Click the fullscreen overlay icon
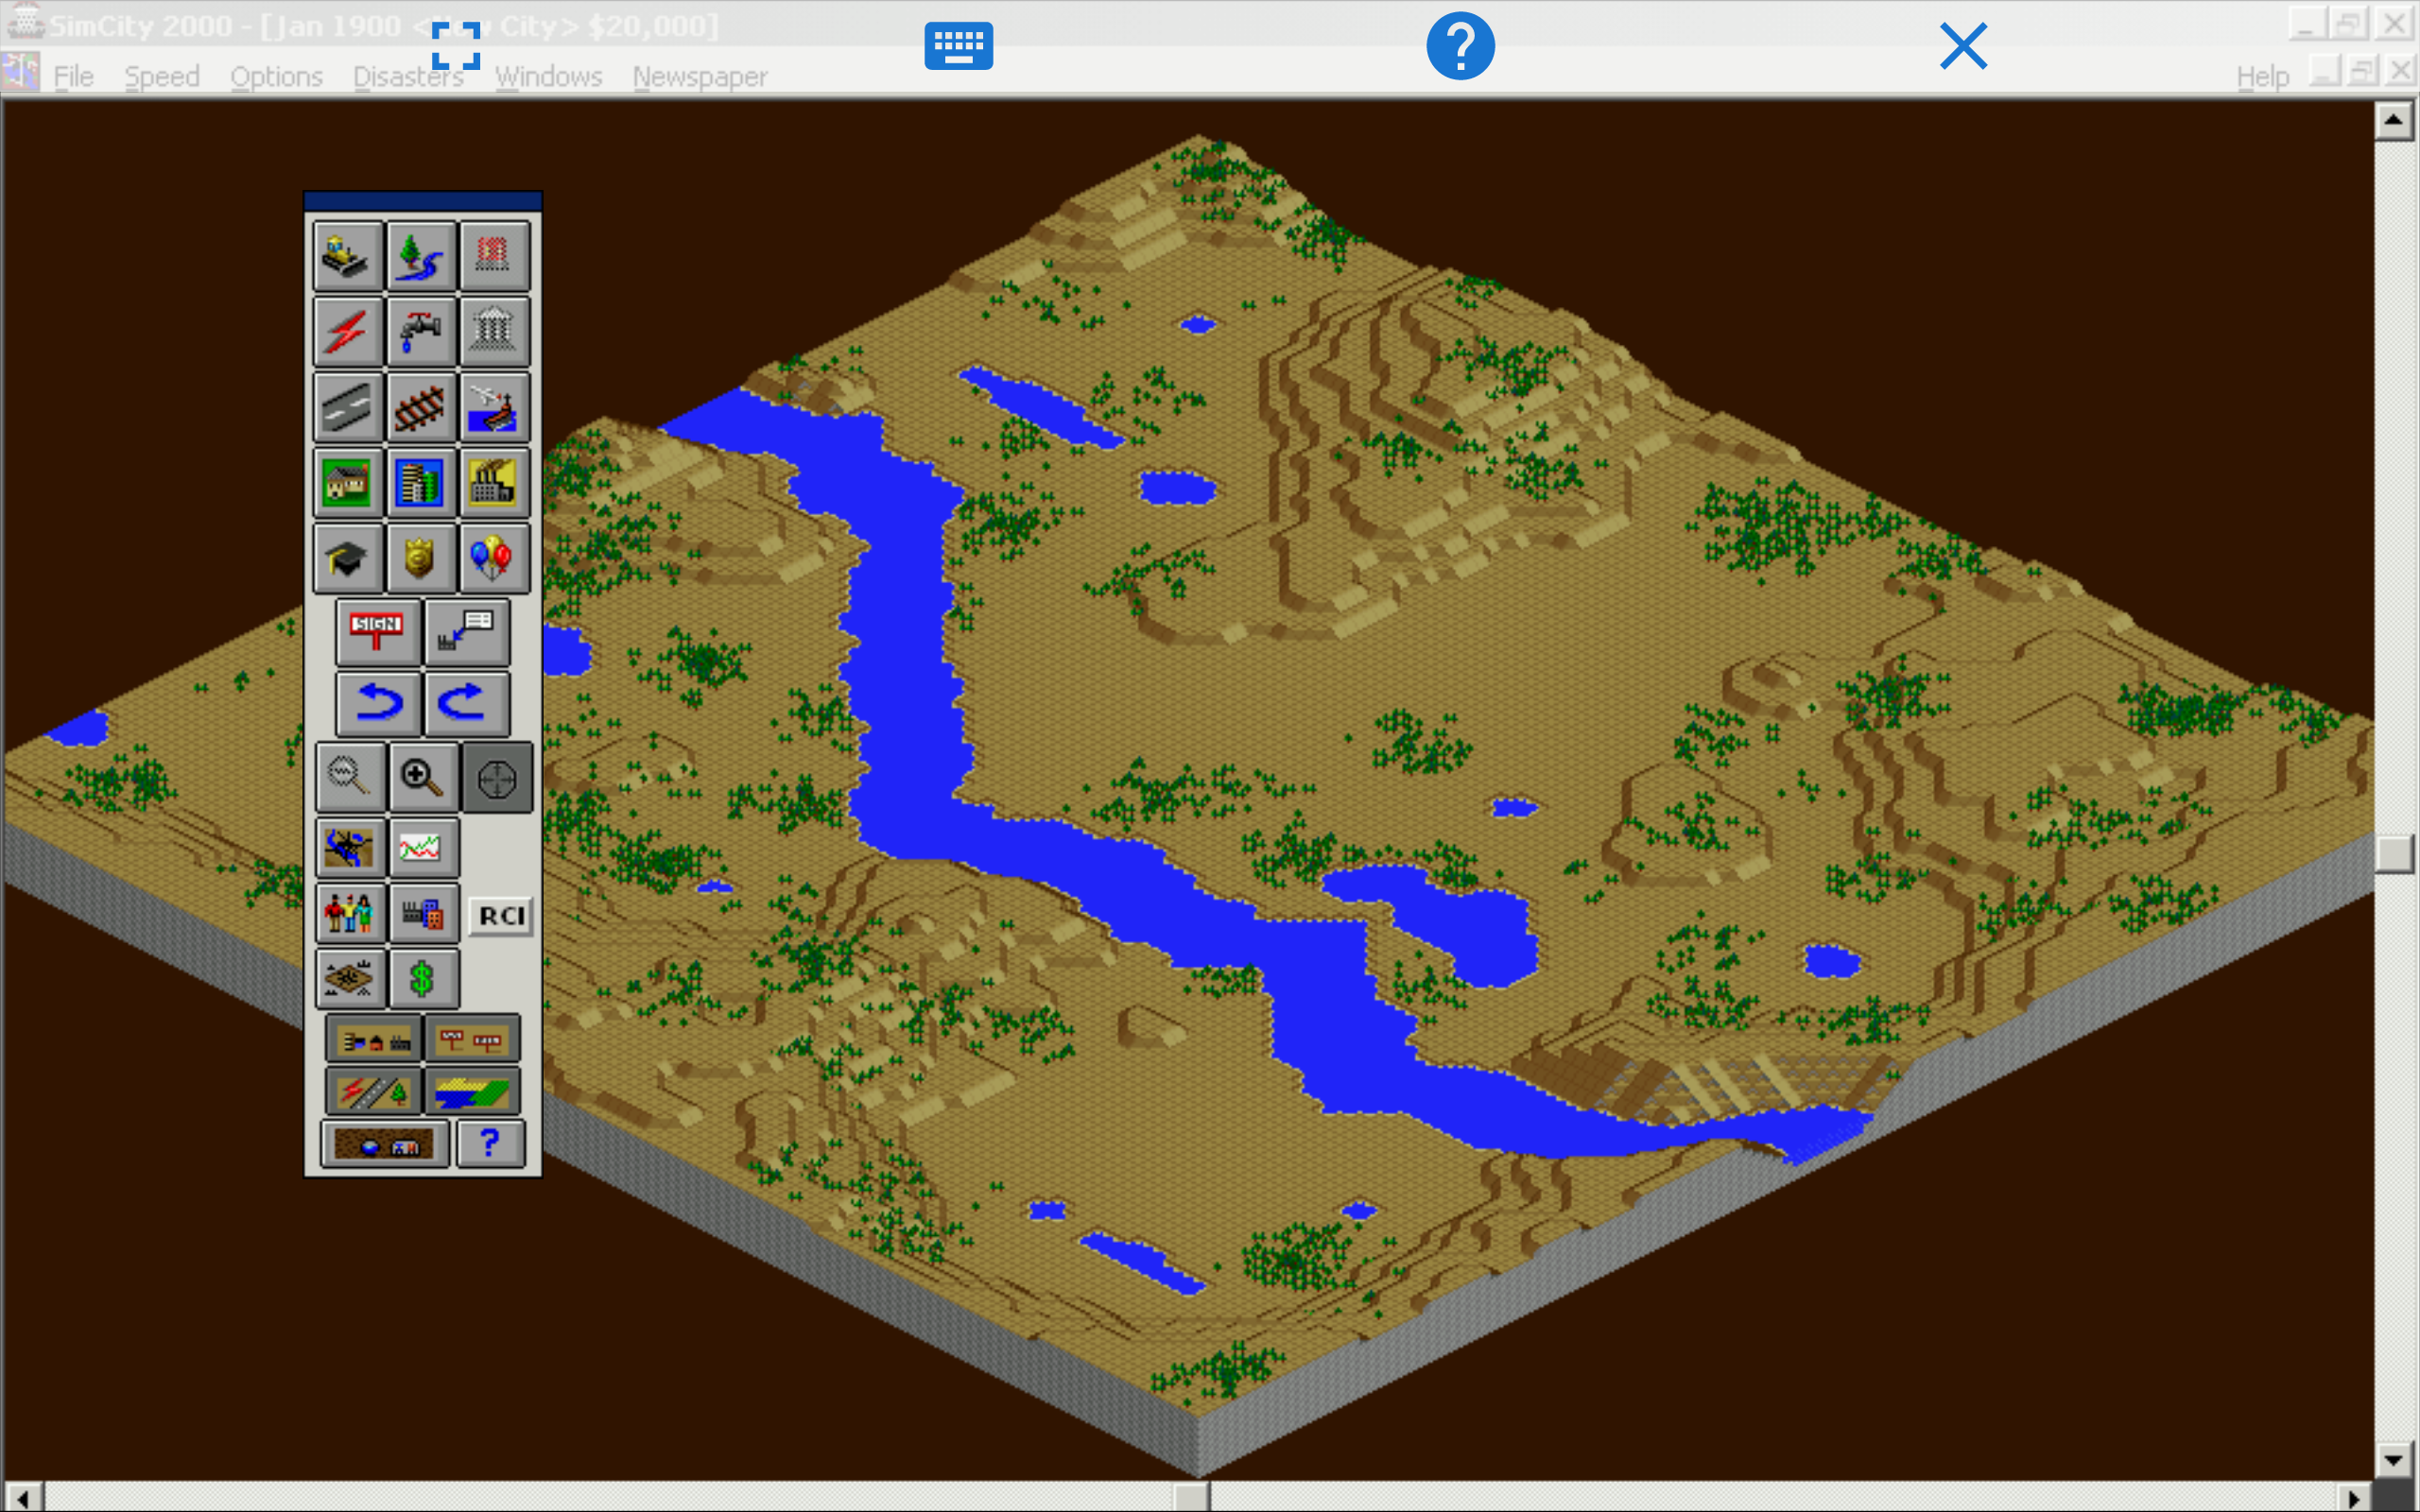Image resolution: width=2420 pixels, height=1512 pixels. 456,46
